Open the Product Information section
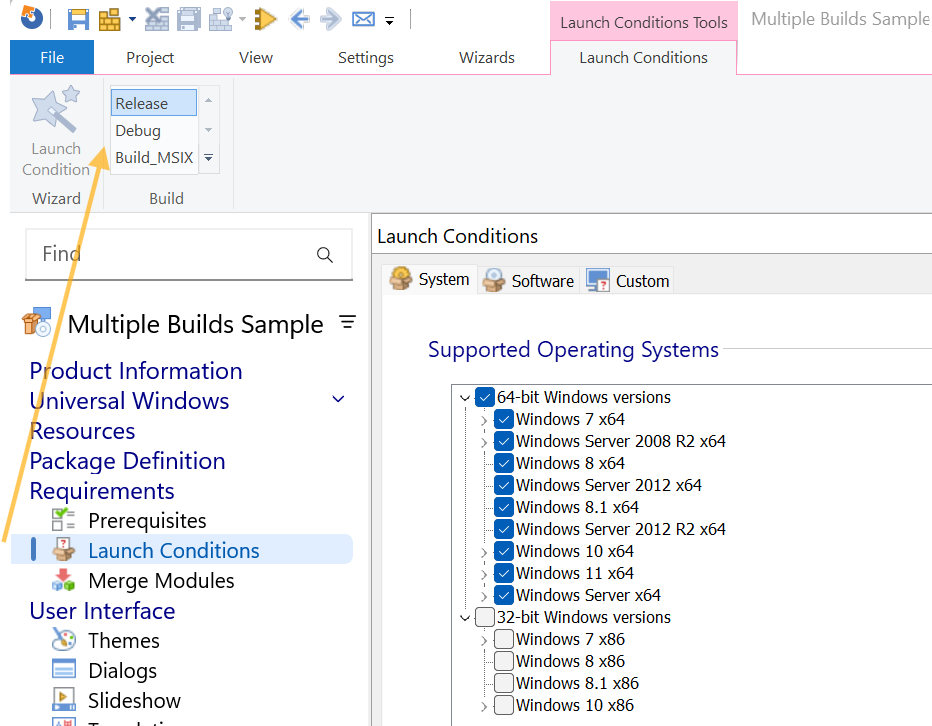 (x=136, y=371)
